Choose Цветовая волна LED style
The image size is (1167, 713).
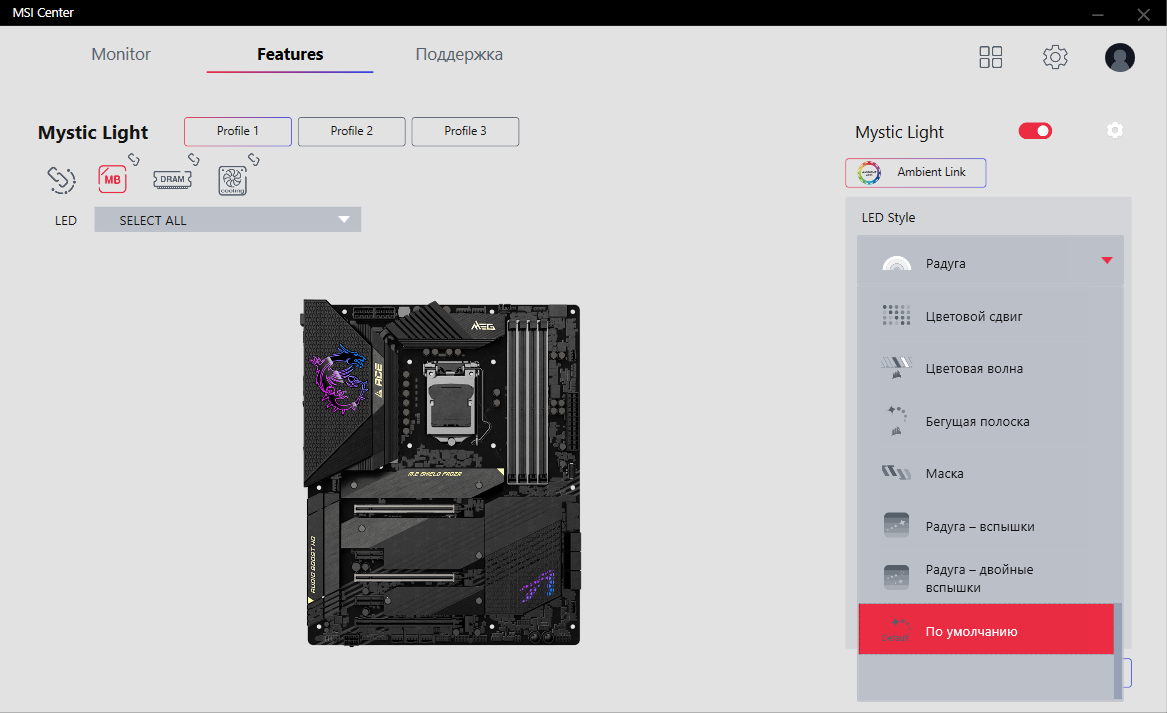tap(985, 368)
